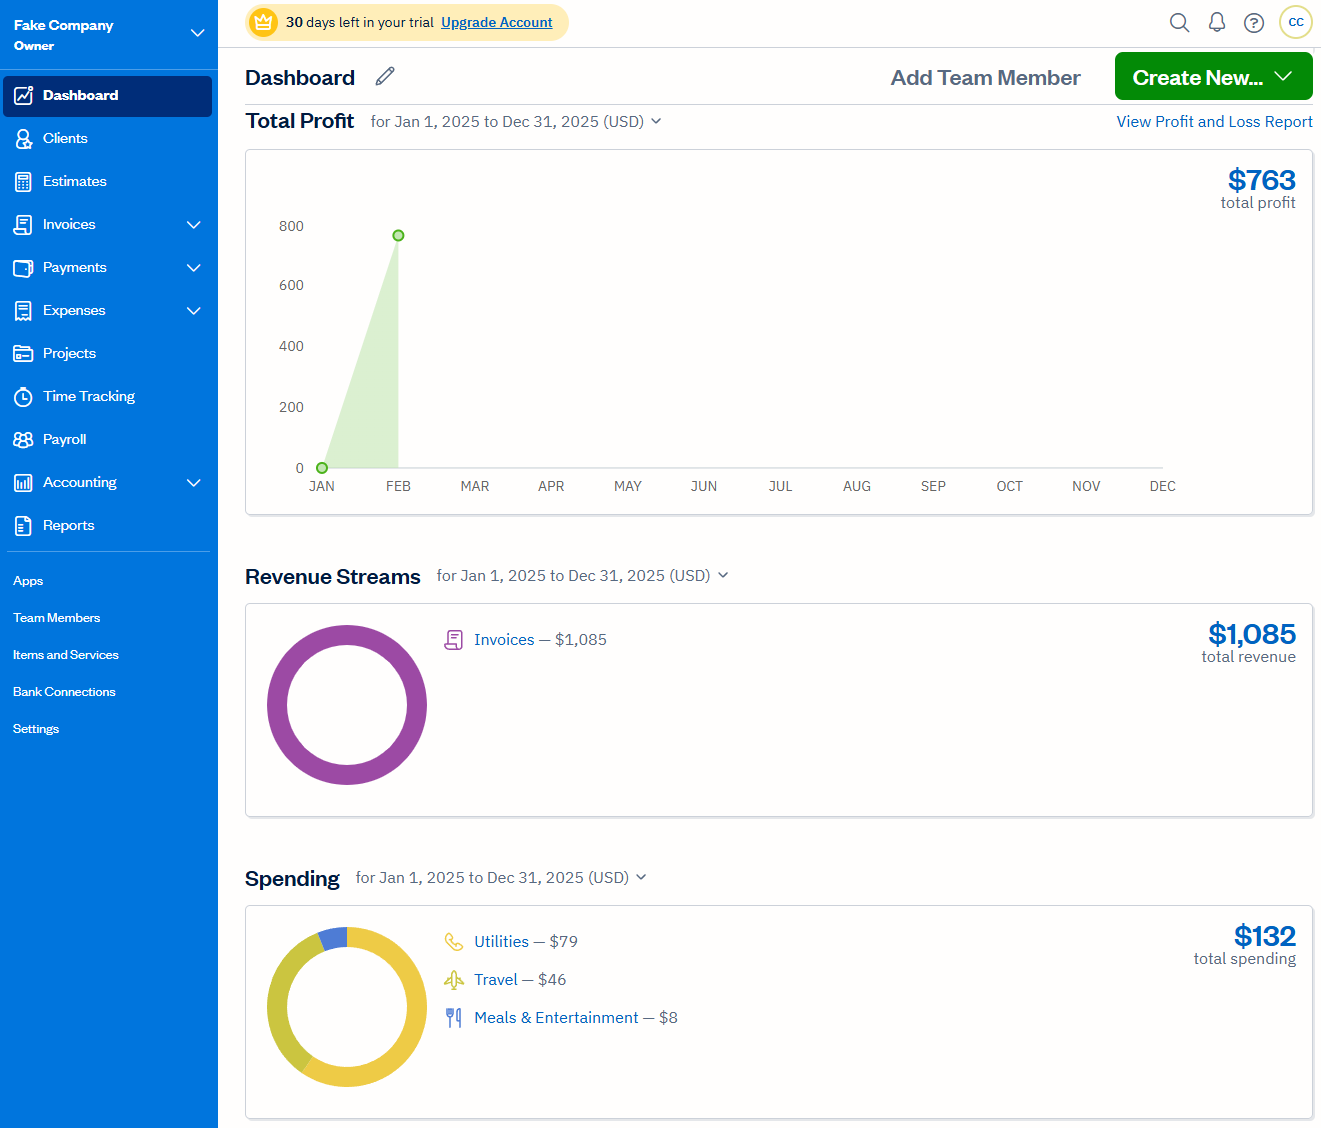The image size is (1321, 1128).
Task: Open the search magnifier icon
Action: pyautogui.click(x=1179, y=22)
